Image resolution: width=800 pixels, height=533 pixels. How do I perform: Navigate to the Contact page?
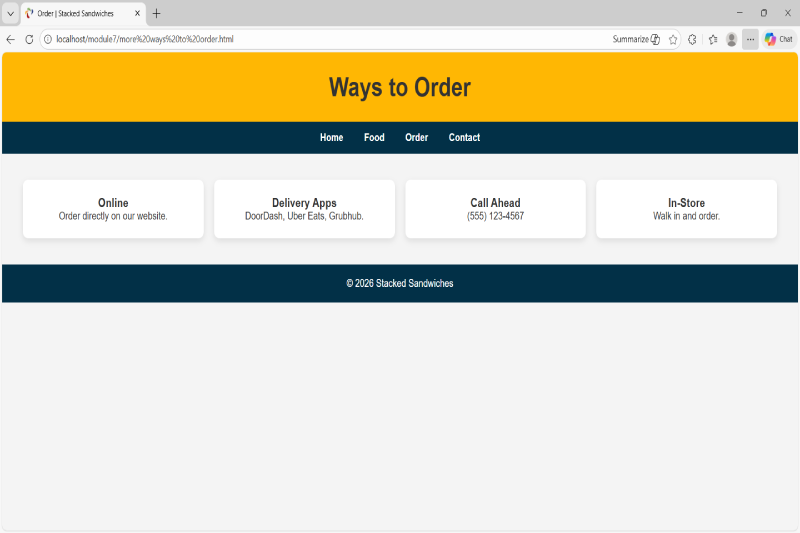pos(464,138)
